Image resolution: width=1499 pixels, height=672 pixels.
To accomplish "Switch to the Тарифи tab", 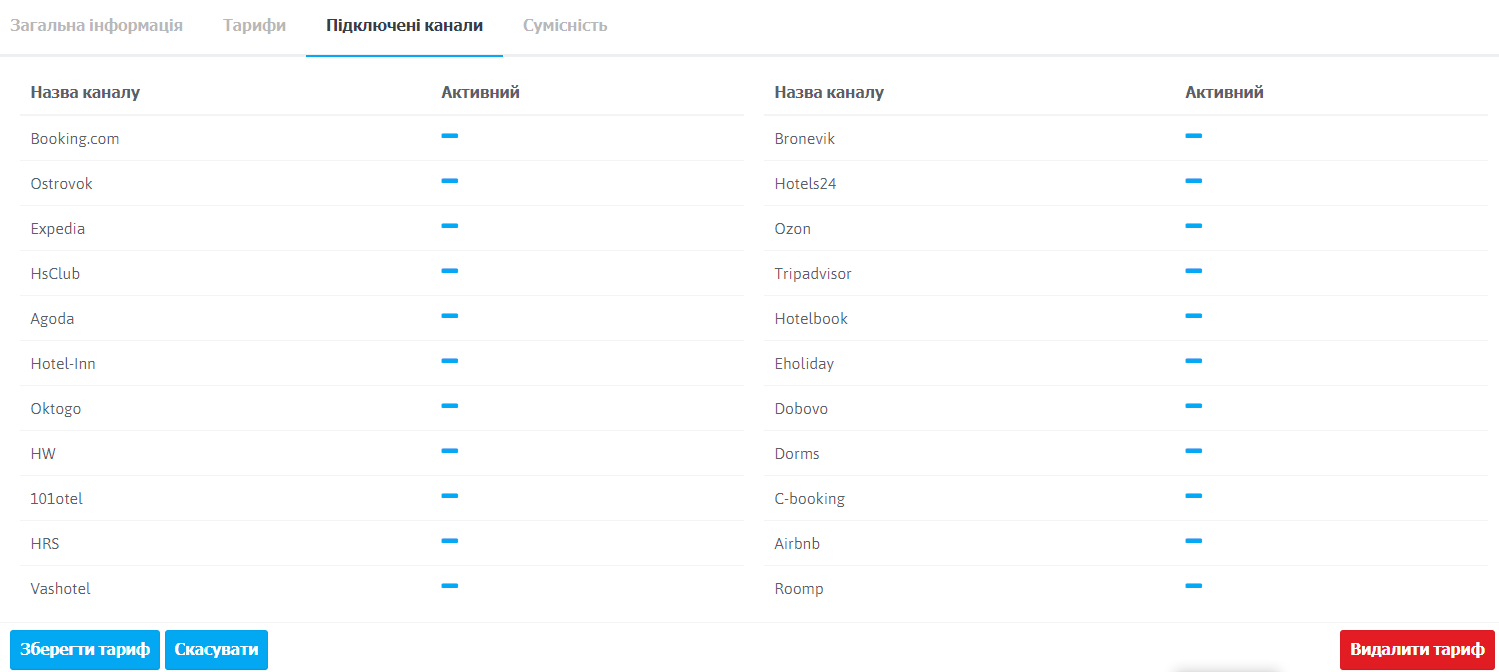I will click(254, 25).
